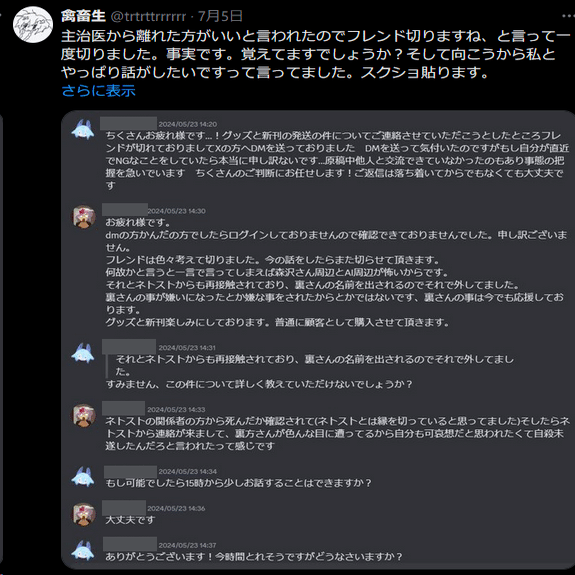Click blue creature avatar at 14:31 message
The height and width of the screenshot is (575, 575).
pyautogui.click(x=83, y=353)
